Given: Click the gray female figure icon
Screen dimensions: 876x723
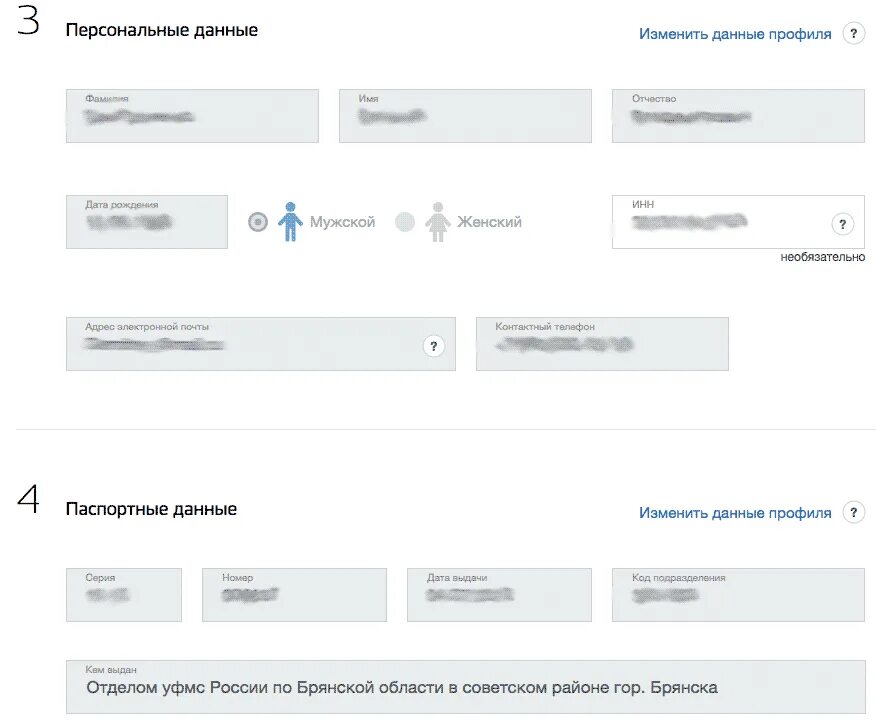Looking at the screenshot, I should point(437,222).
